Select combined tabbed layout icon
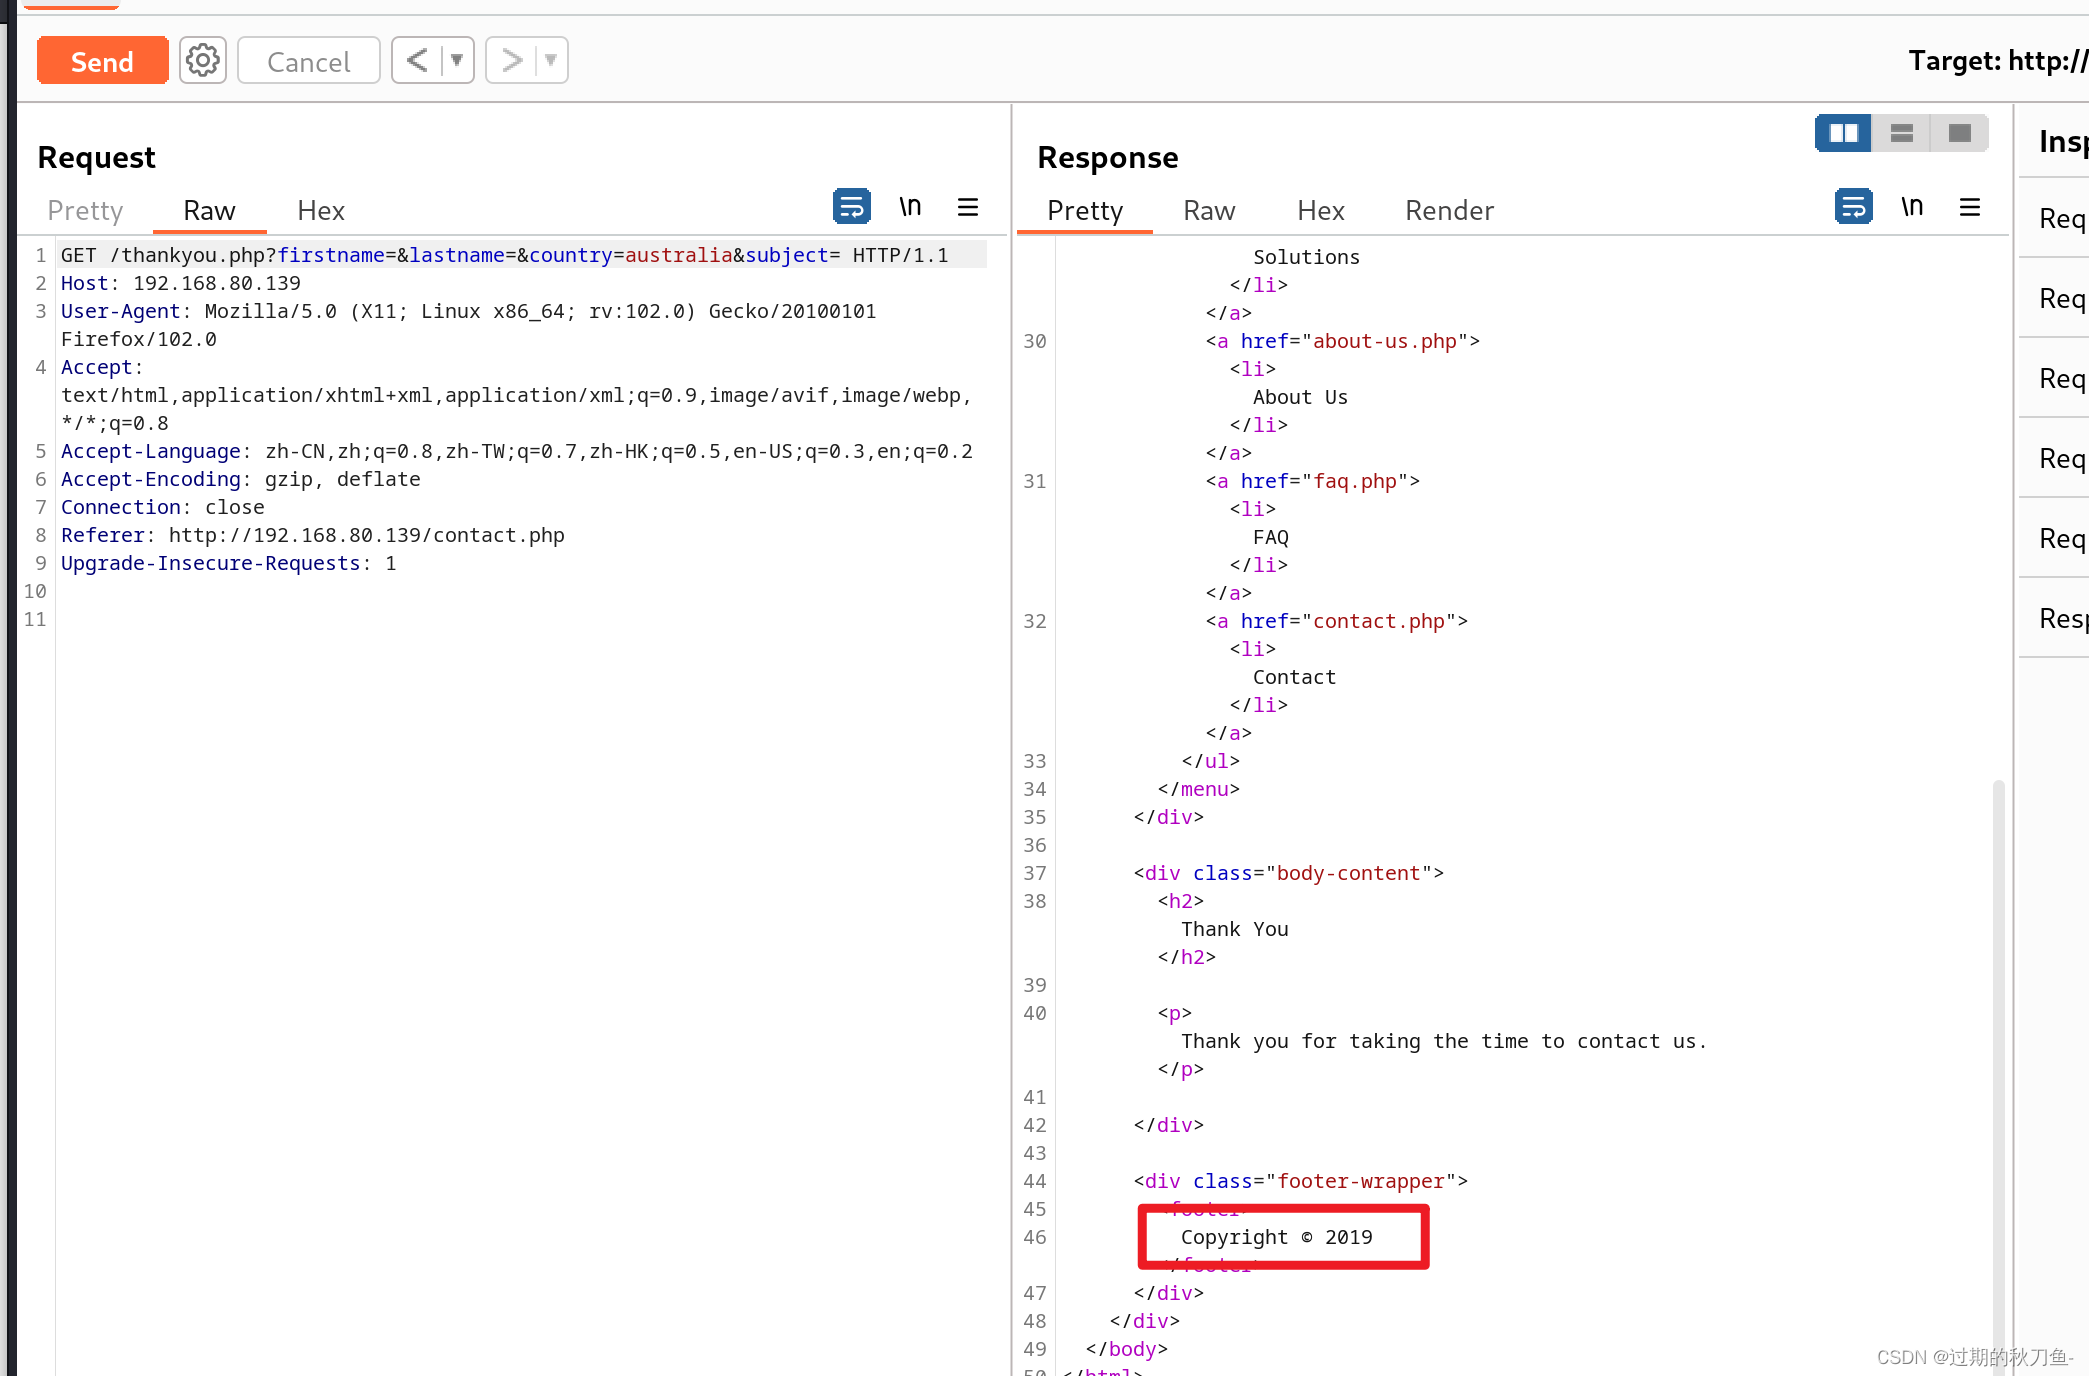Viewport: 2089px width, 1376px height. click(x=1959, y=133)
